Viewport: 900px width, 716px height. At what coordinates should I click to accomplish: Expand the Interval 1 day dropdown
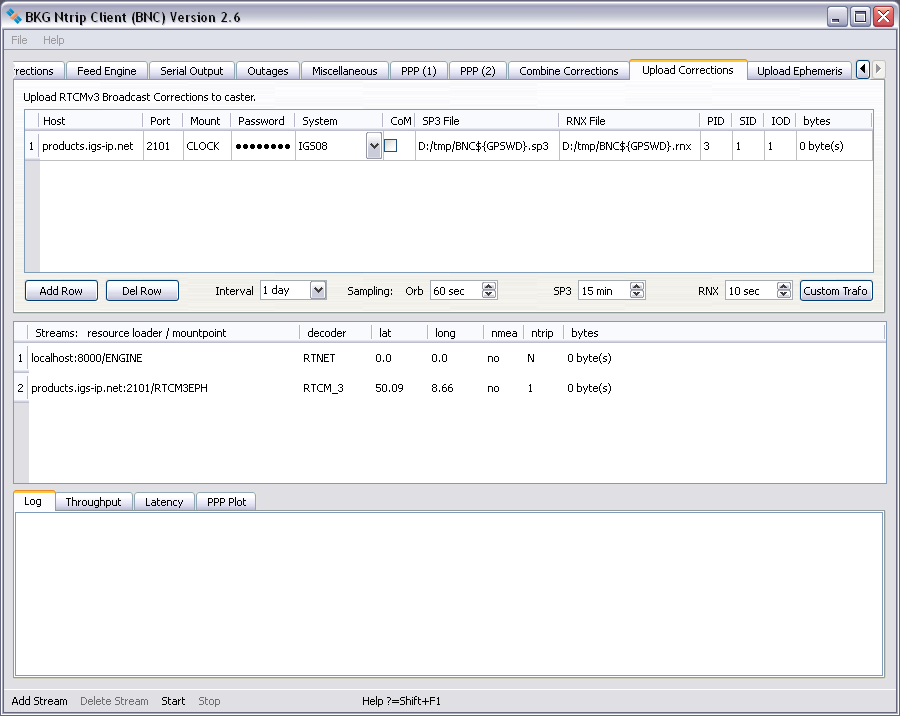(318, 290)
